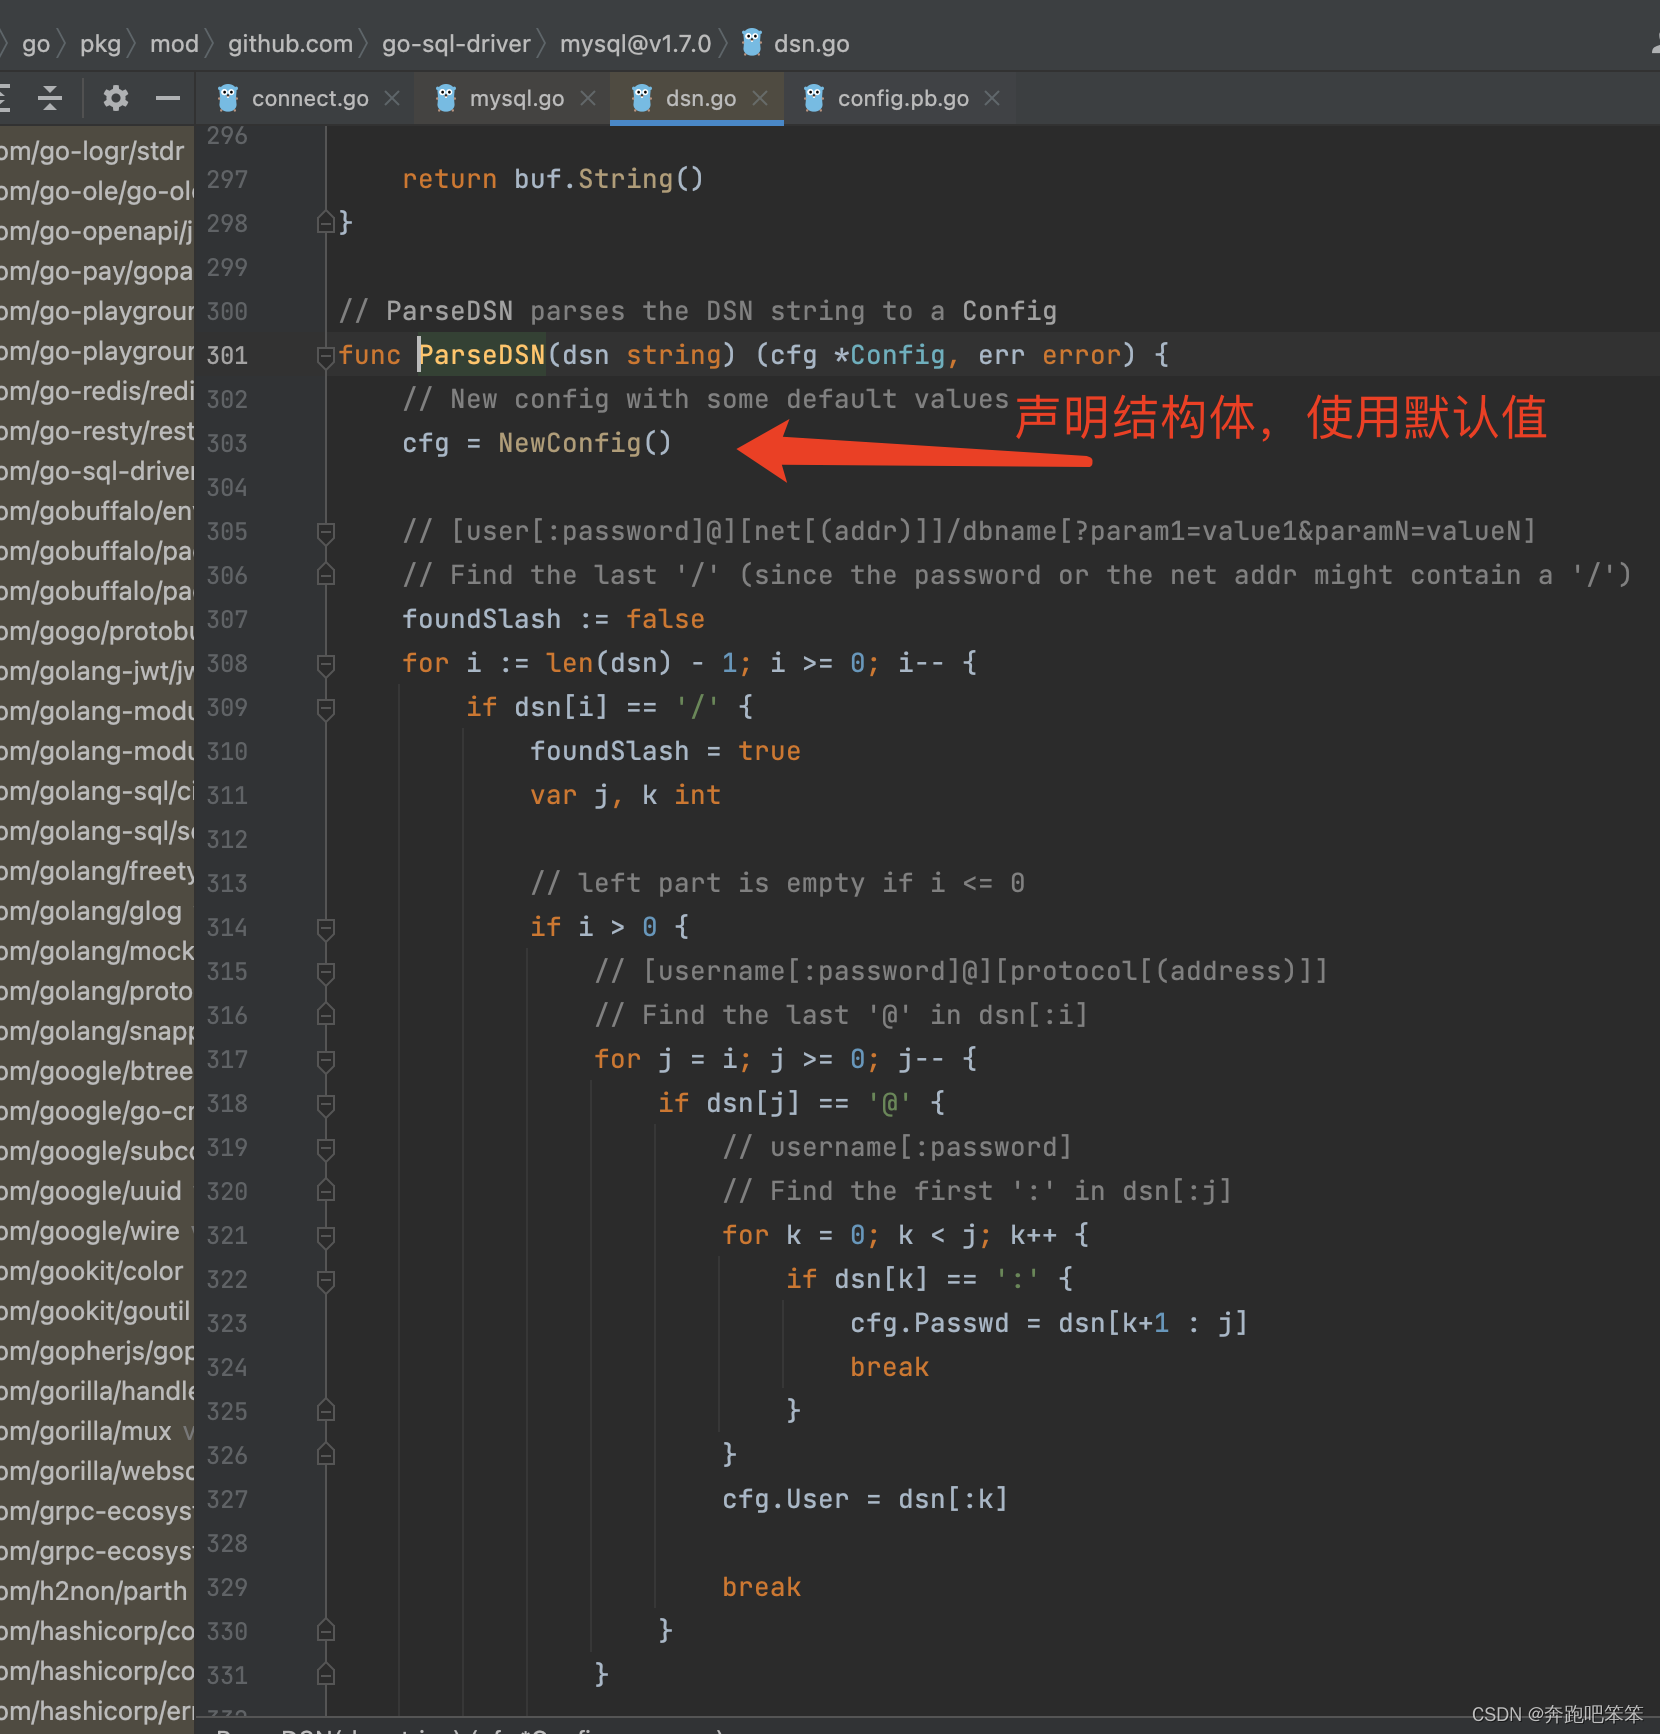Close the config.pb.go tab
This screenshot has height=1734, width=1660.
(992, 98)
